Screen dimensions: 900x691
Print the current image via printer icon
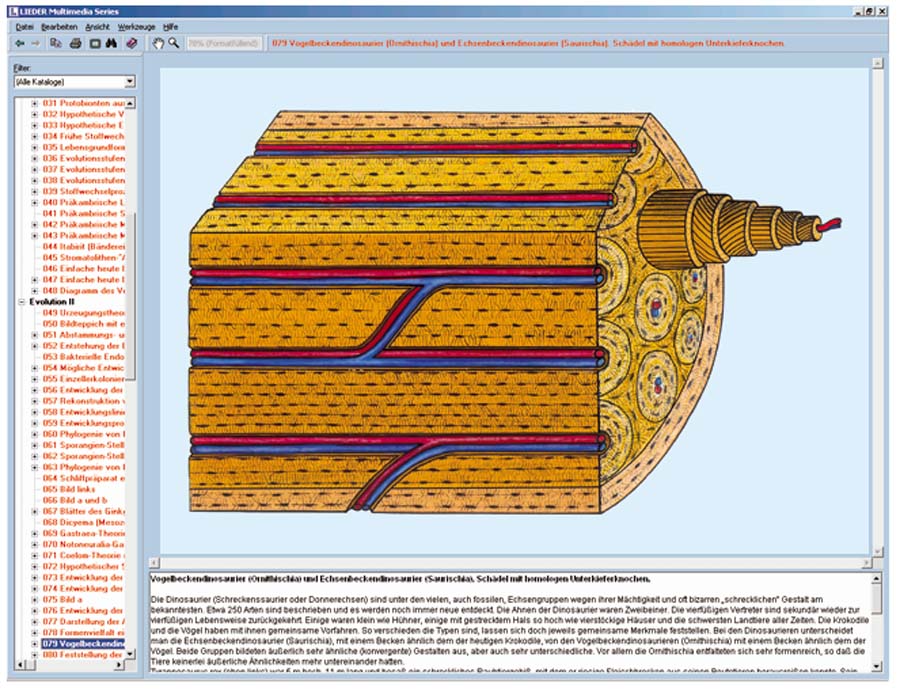click(x=76, y=44)
